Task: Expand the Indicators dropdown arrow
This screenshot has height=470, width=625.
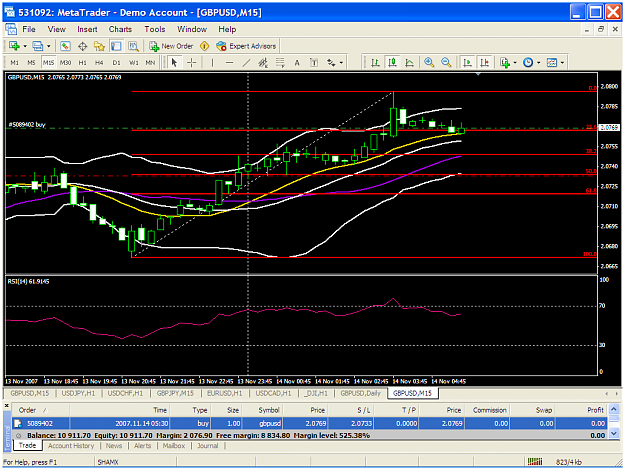Action: (515, 63)
